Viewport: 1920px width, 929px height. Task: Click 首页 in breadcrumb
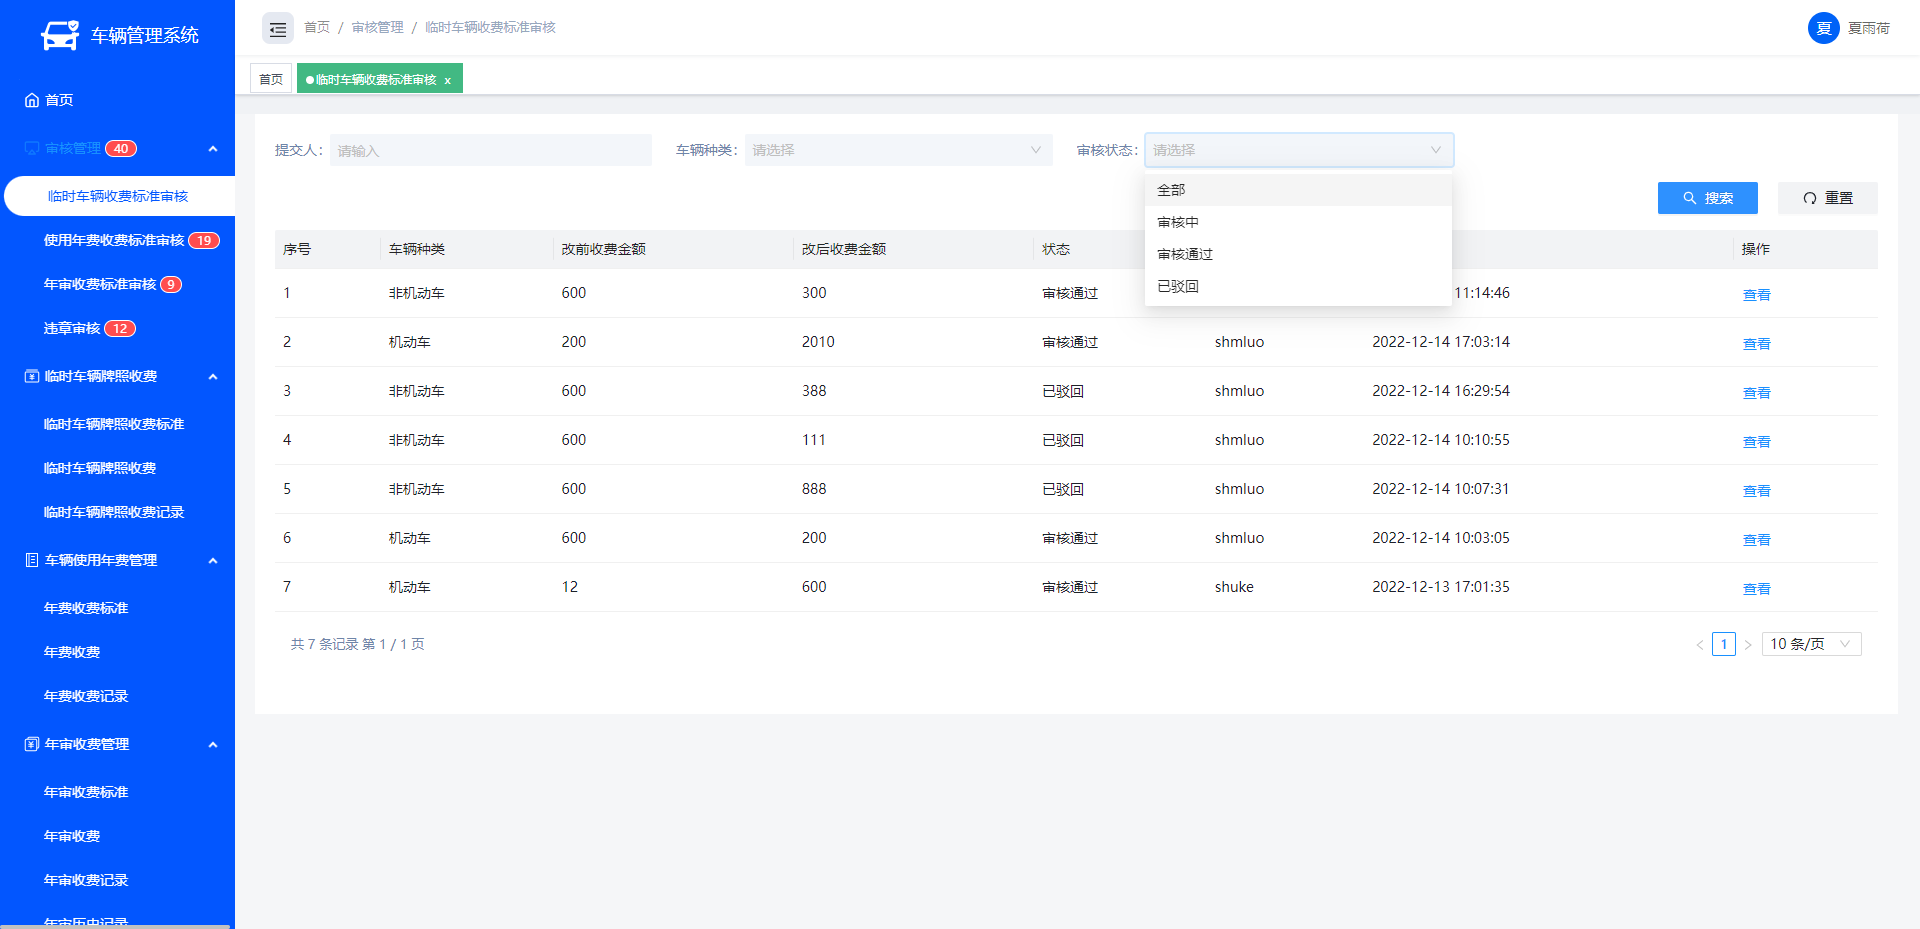[x=317, y=27]
